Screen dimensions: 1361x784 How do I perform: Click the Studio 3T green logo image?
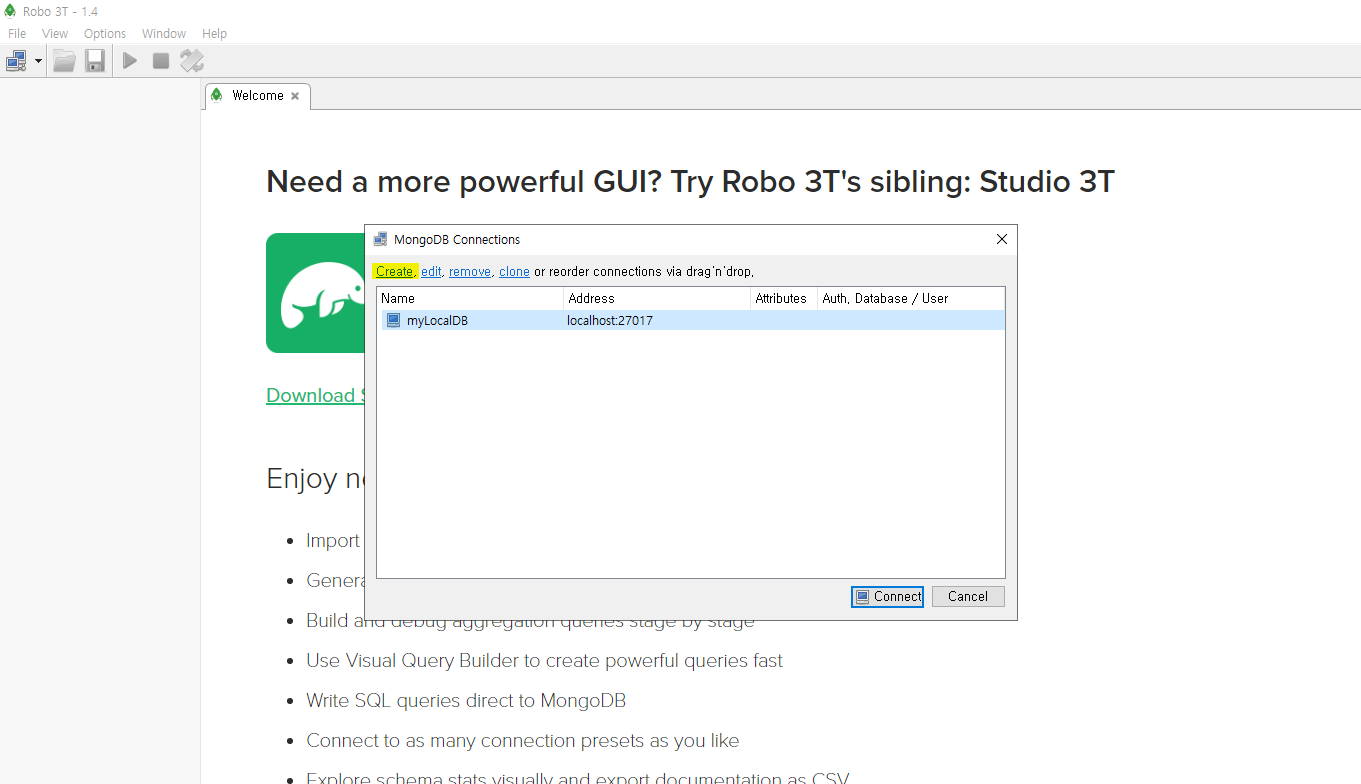coord(315,293)
